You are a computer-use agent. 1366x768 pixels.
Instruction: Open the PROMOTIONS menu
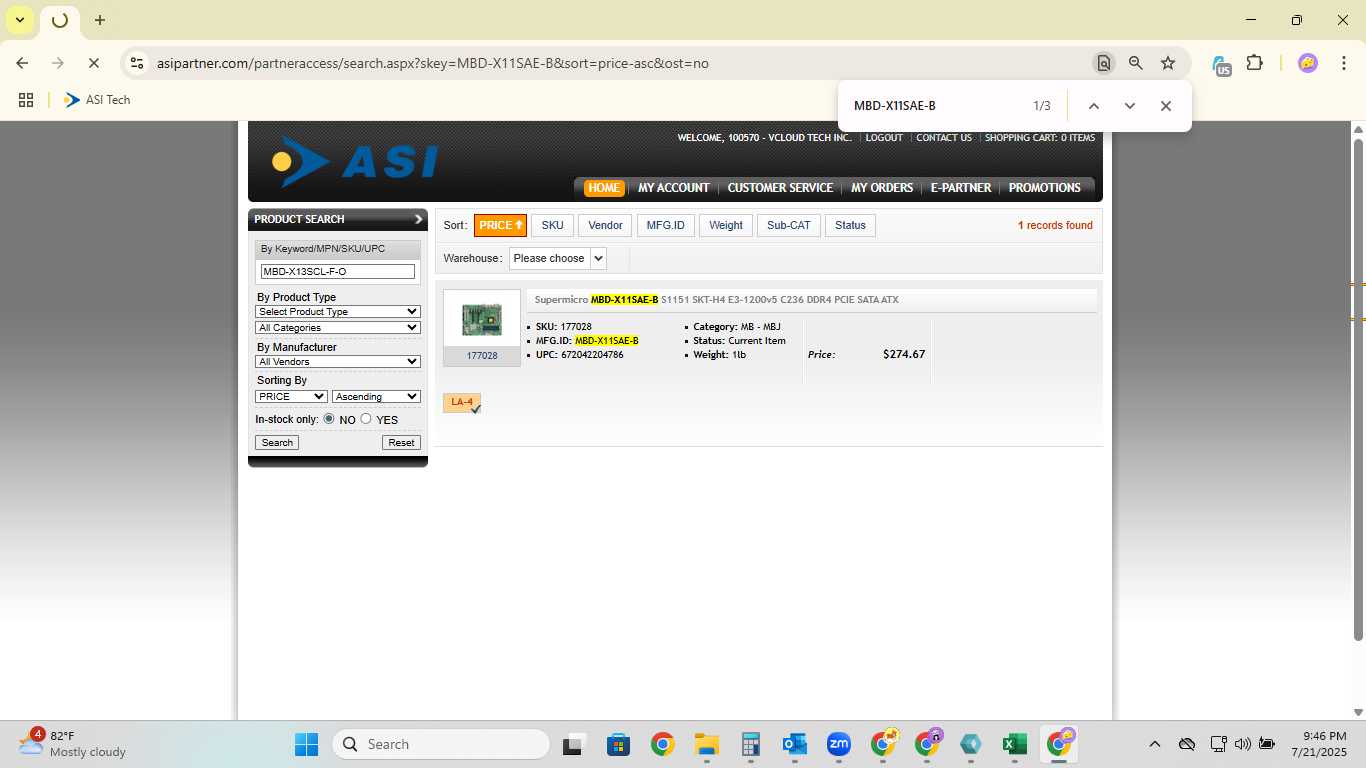click(x=1045, y=188)
